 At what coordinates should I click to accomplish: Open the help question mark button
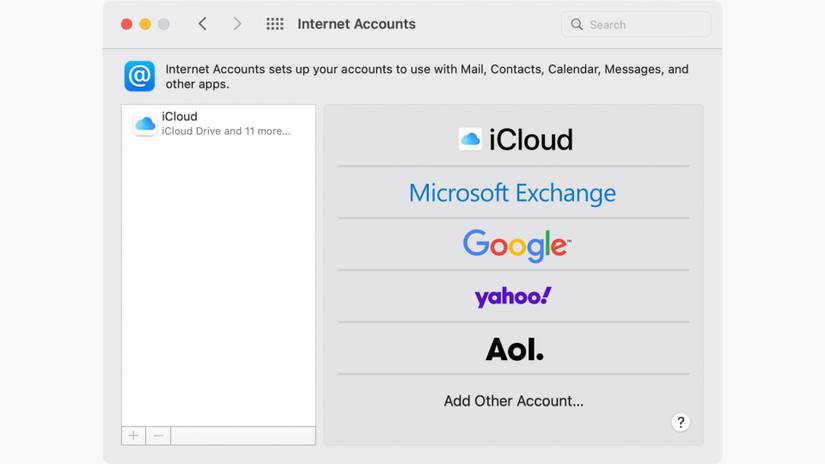point(681,422)
